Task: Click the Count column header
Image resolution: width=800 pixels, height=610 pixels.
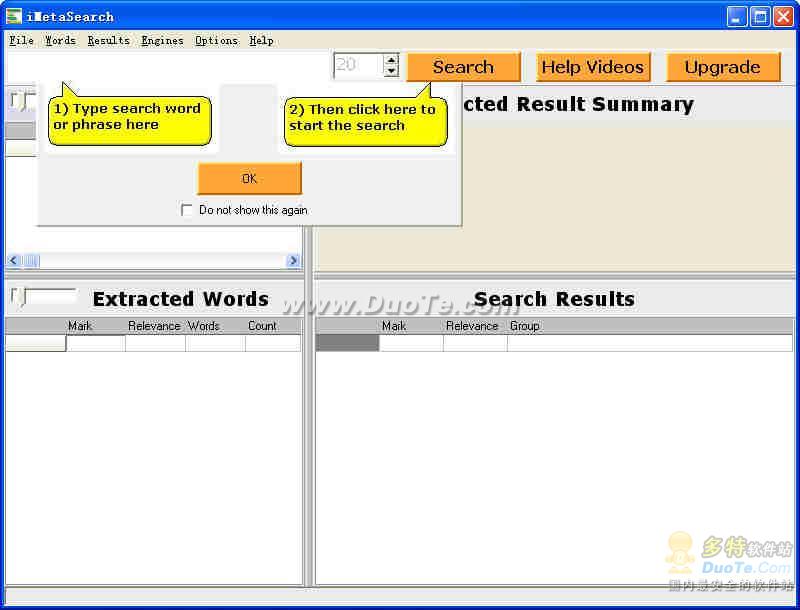Action: (x=262, y=326)
